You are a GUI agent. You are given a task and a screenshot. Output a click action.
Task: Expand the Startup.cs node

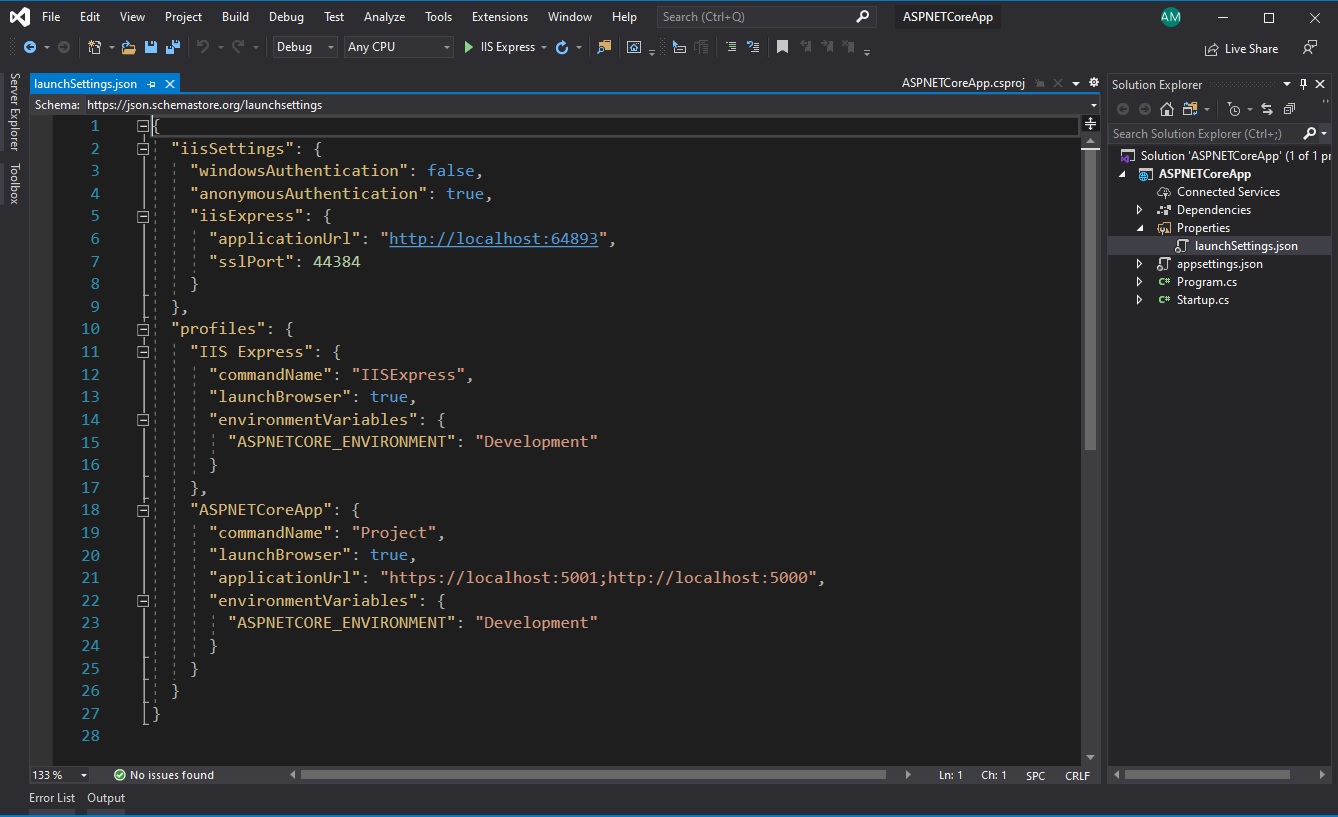[x=1139, y=300]
